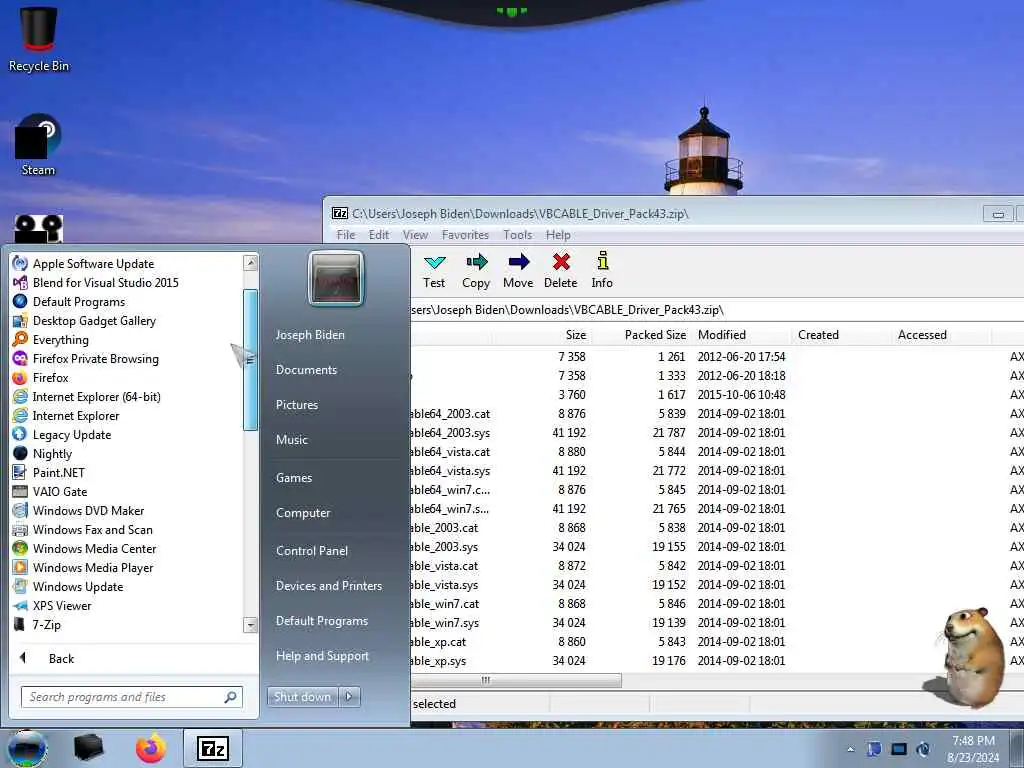Open Firefox from the taskbar
The height and width of the screenshot is (768, 1024).
coord(151,748)
